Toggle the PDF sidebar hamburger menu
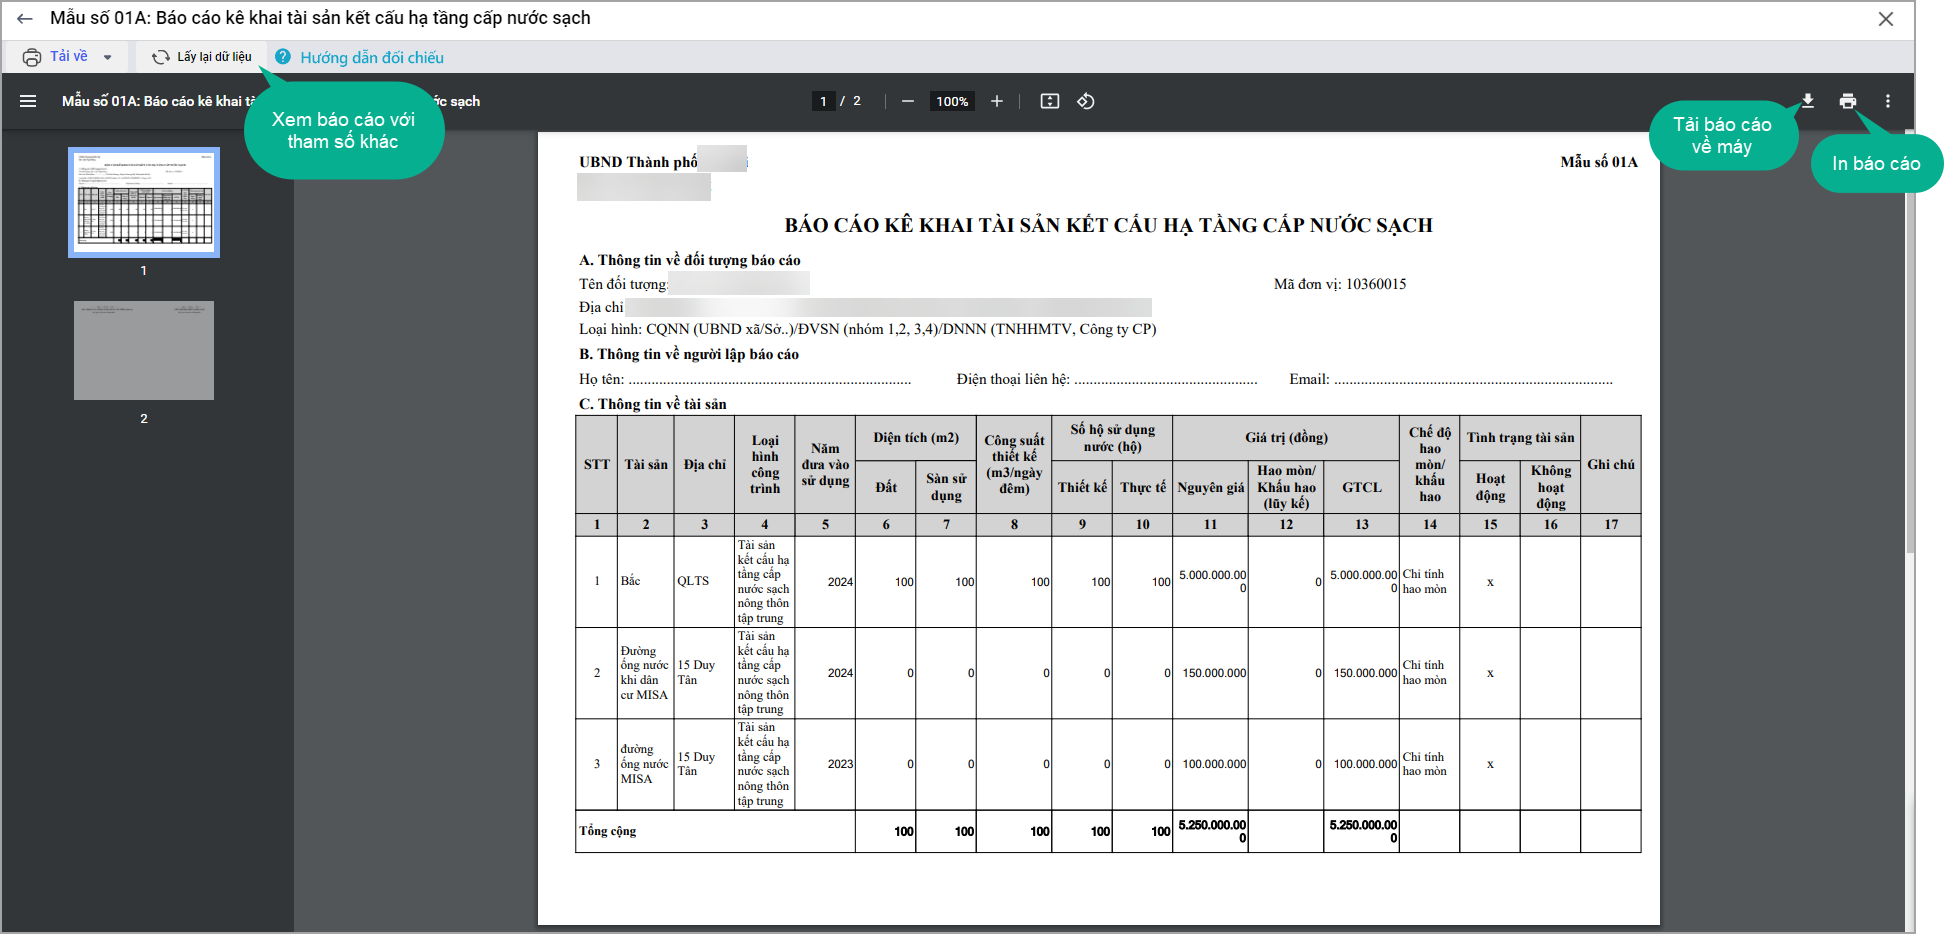 [x=28, y=101]
